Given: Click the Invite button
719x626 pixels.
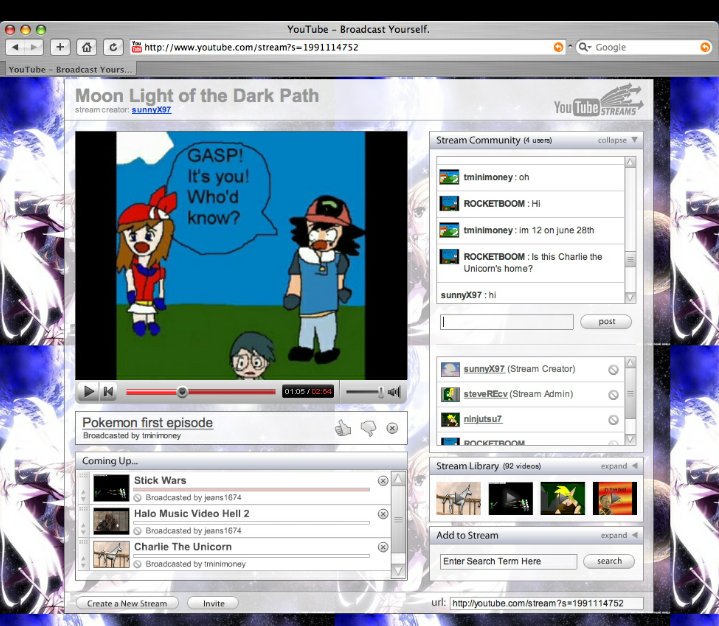Looking at the screenshot, I should [213, 604].
